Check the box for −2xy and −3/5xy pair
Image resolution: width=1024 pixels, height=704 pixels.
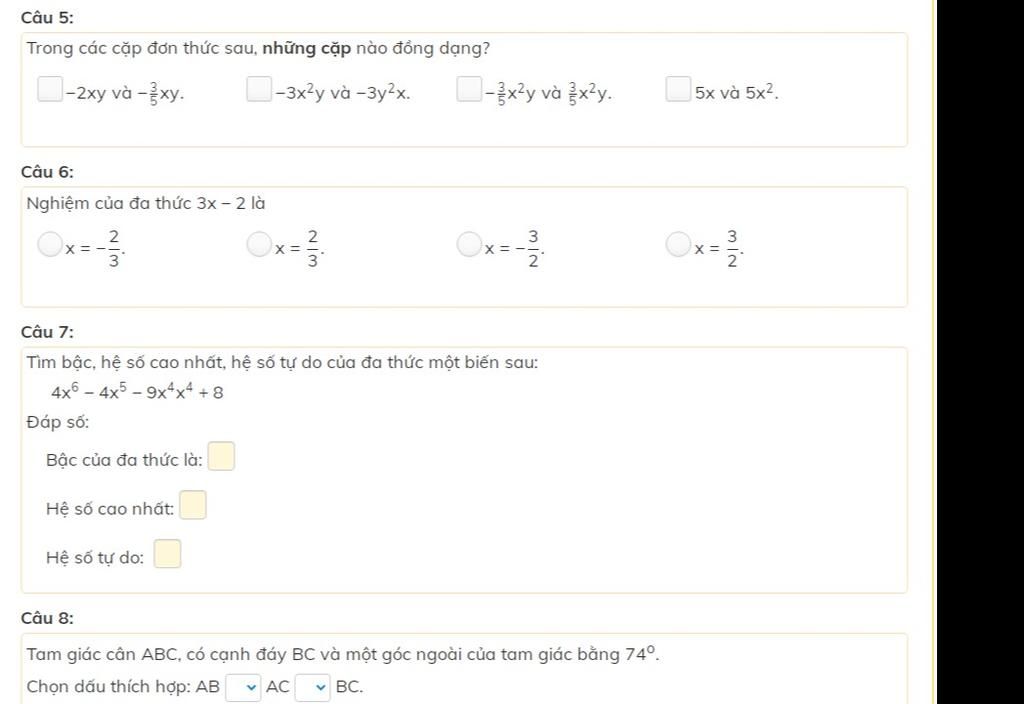(x=50, y=91)
